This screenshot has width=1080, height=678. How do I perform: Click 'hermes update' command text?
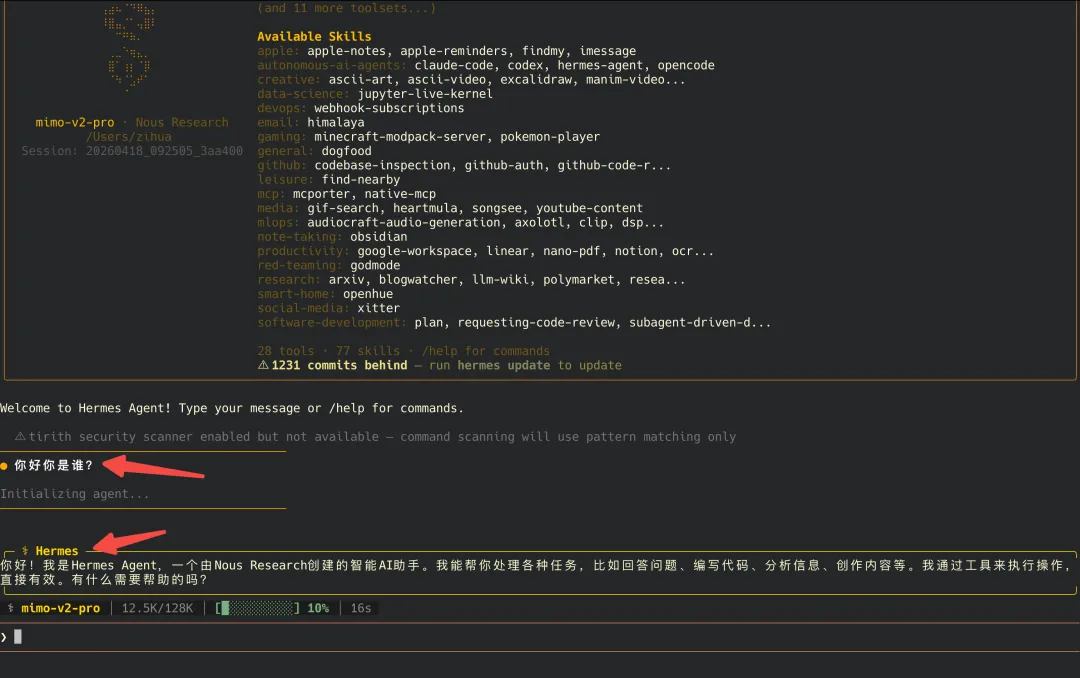(503, 365)
